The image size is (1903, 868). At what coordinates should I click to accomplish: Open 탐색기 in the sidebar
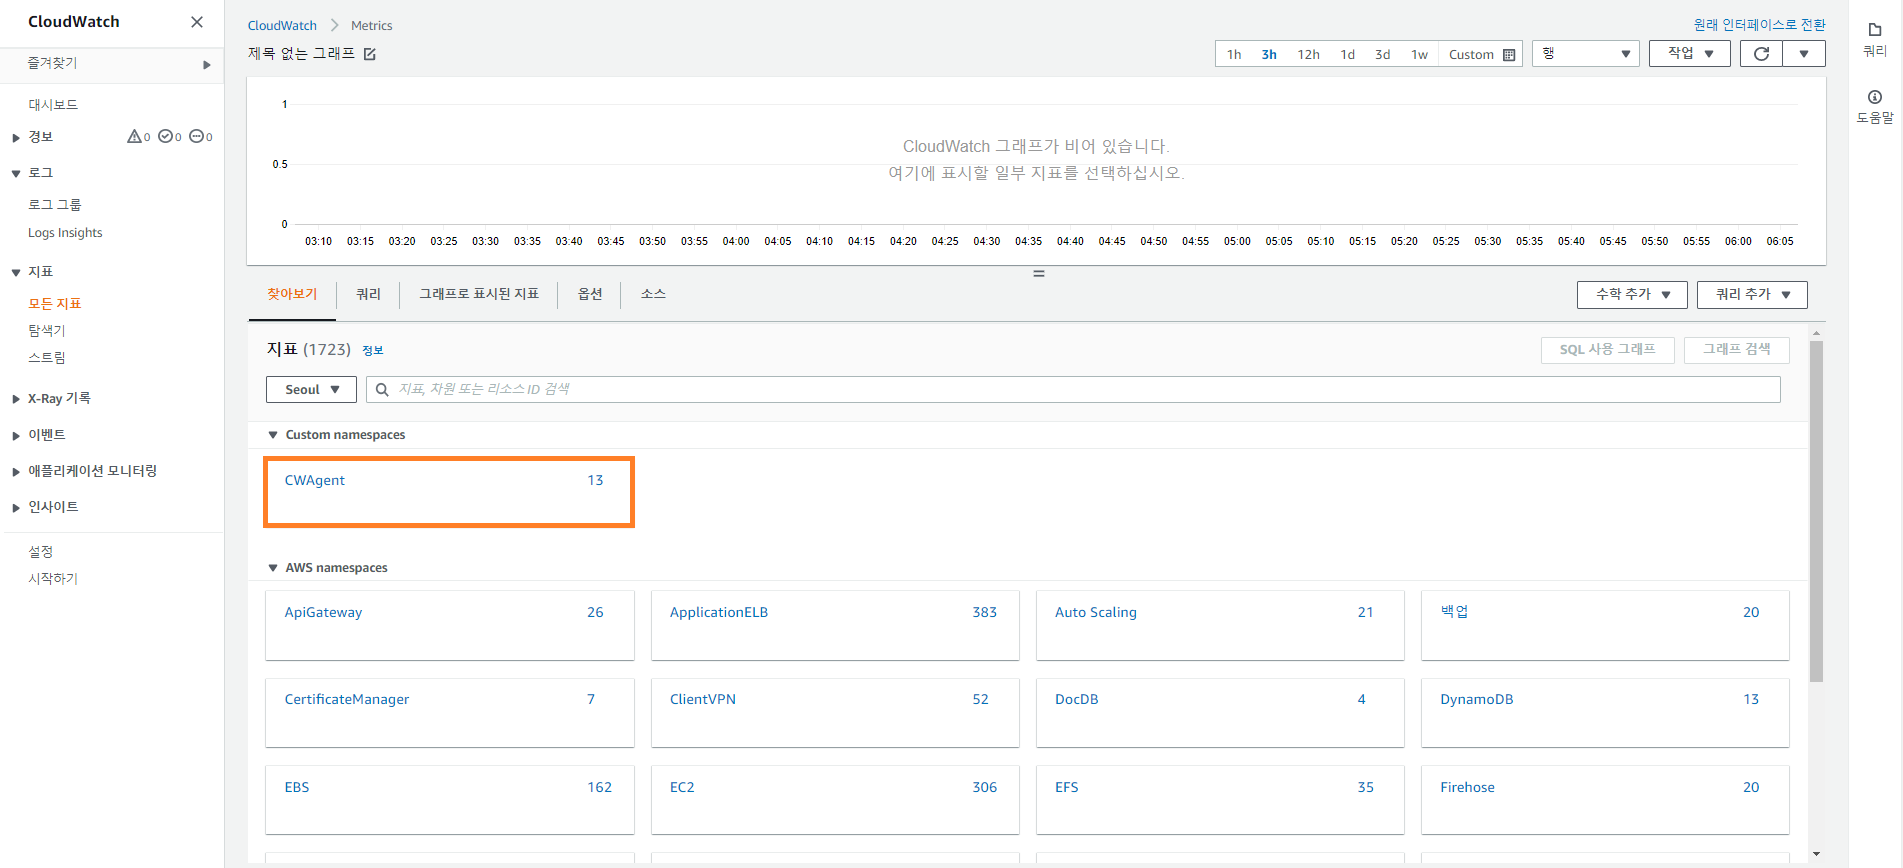(47, 331)
